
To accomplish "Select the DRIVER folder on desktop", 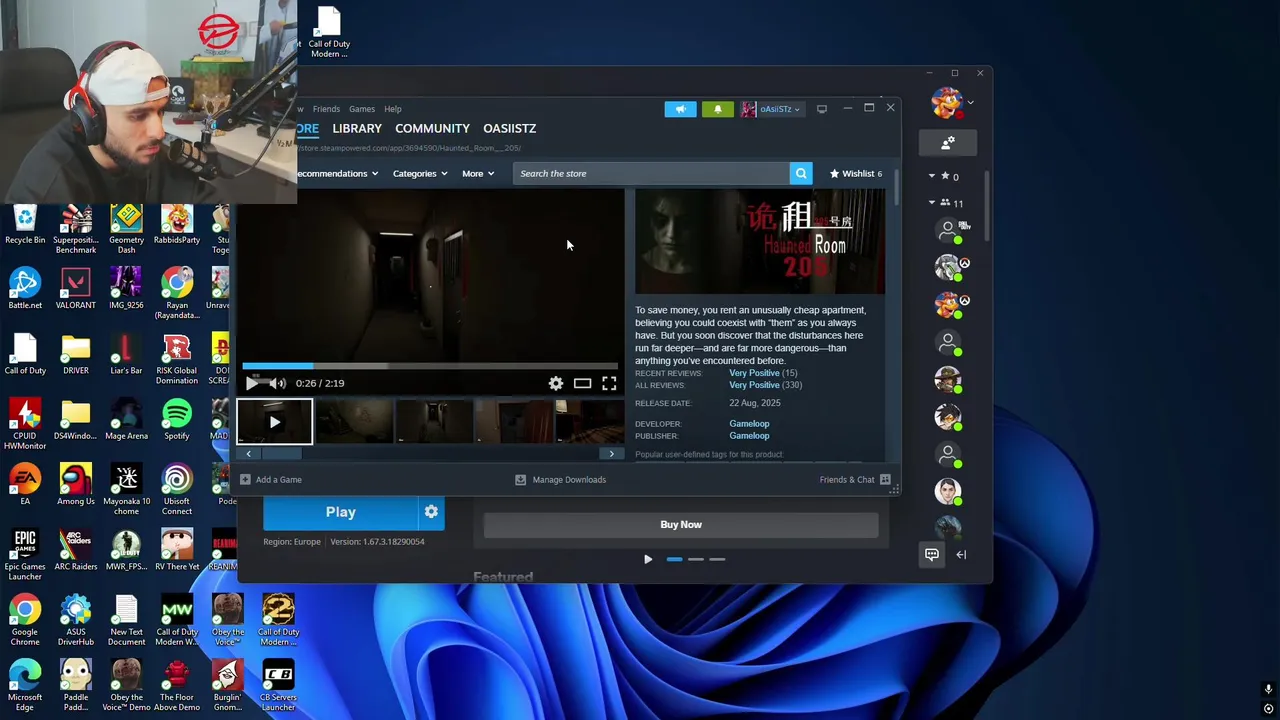I will tap(76, 355).
